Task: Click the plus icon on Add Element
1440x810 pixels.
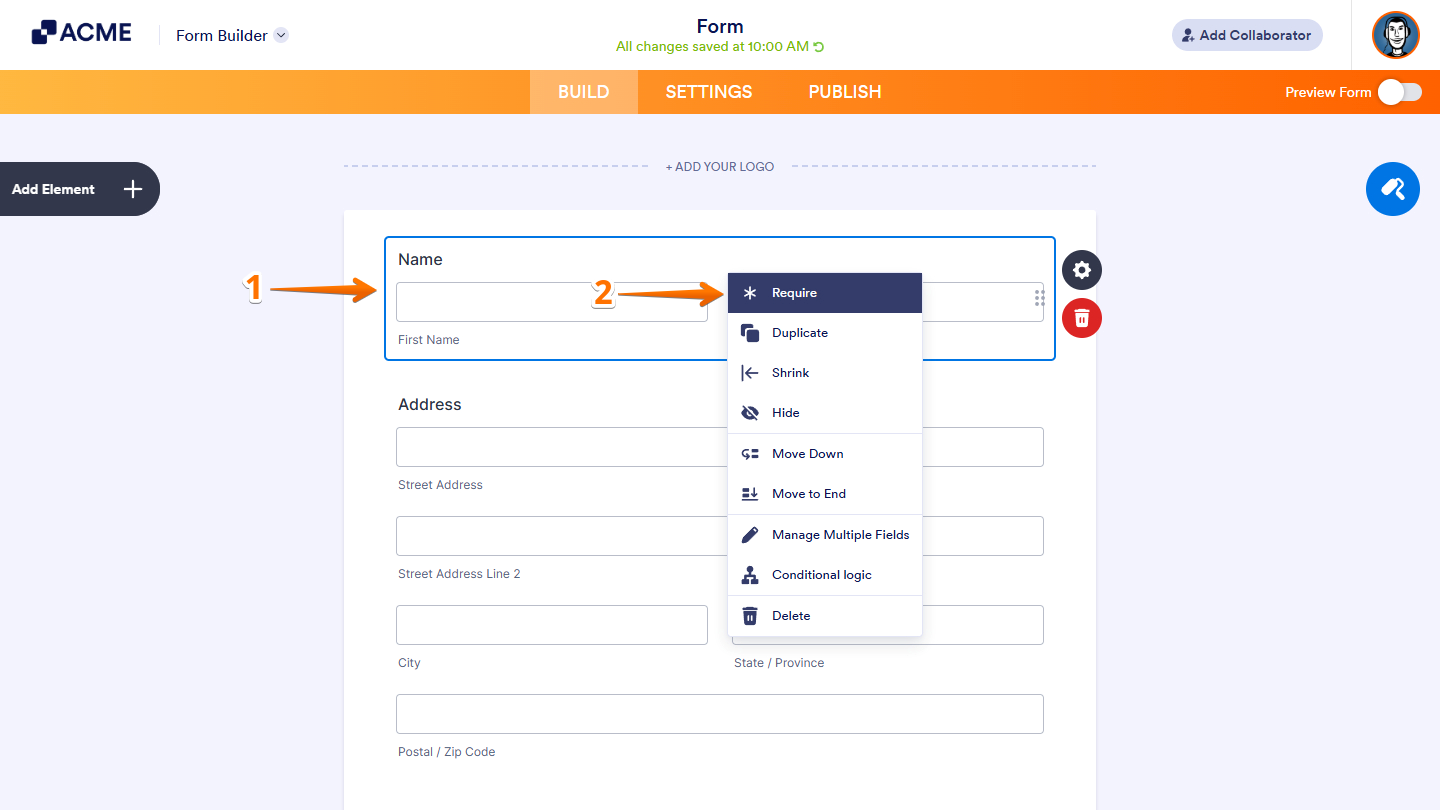Action: [133, 189]
